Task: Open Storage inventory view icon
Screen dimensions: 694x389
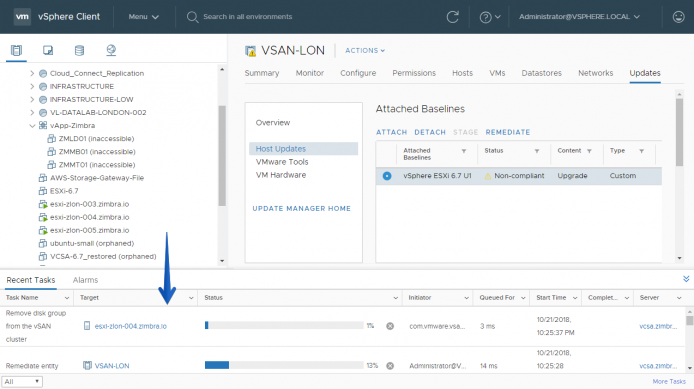Action: (x=79, y=50)
